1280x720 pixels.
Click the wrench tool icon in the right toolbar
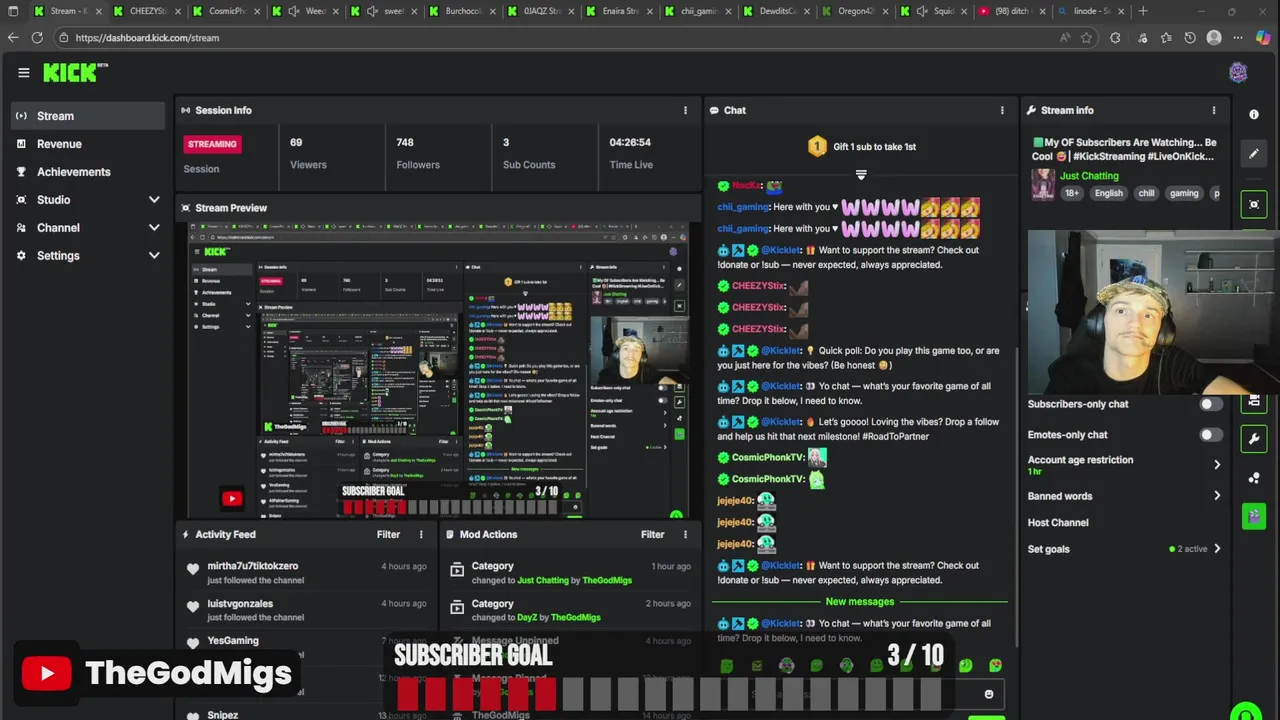point(1254,438)
